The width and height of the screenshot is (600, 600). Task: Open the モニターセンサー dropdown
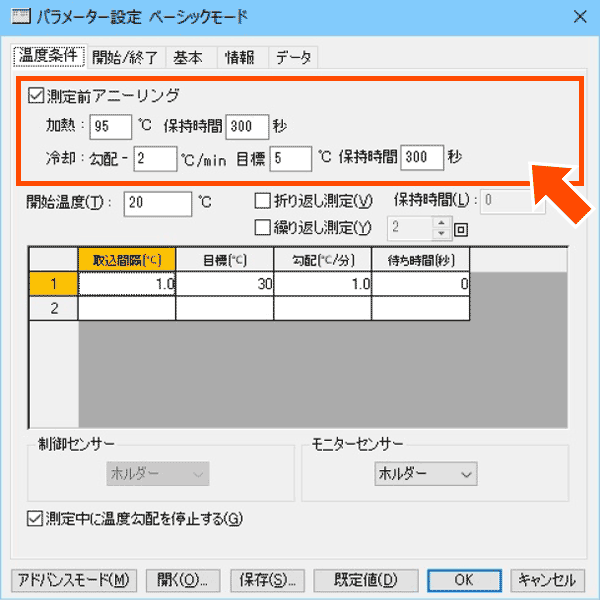point(424,474)
